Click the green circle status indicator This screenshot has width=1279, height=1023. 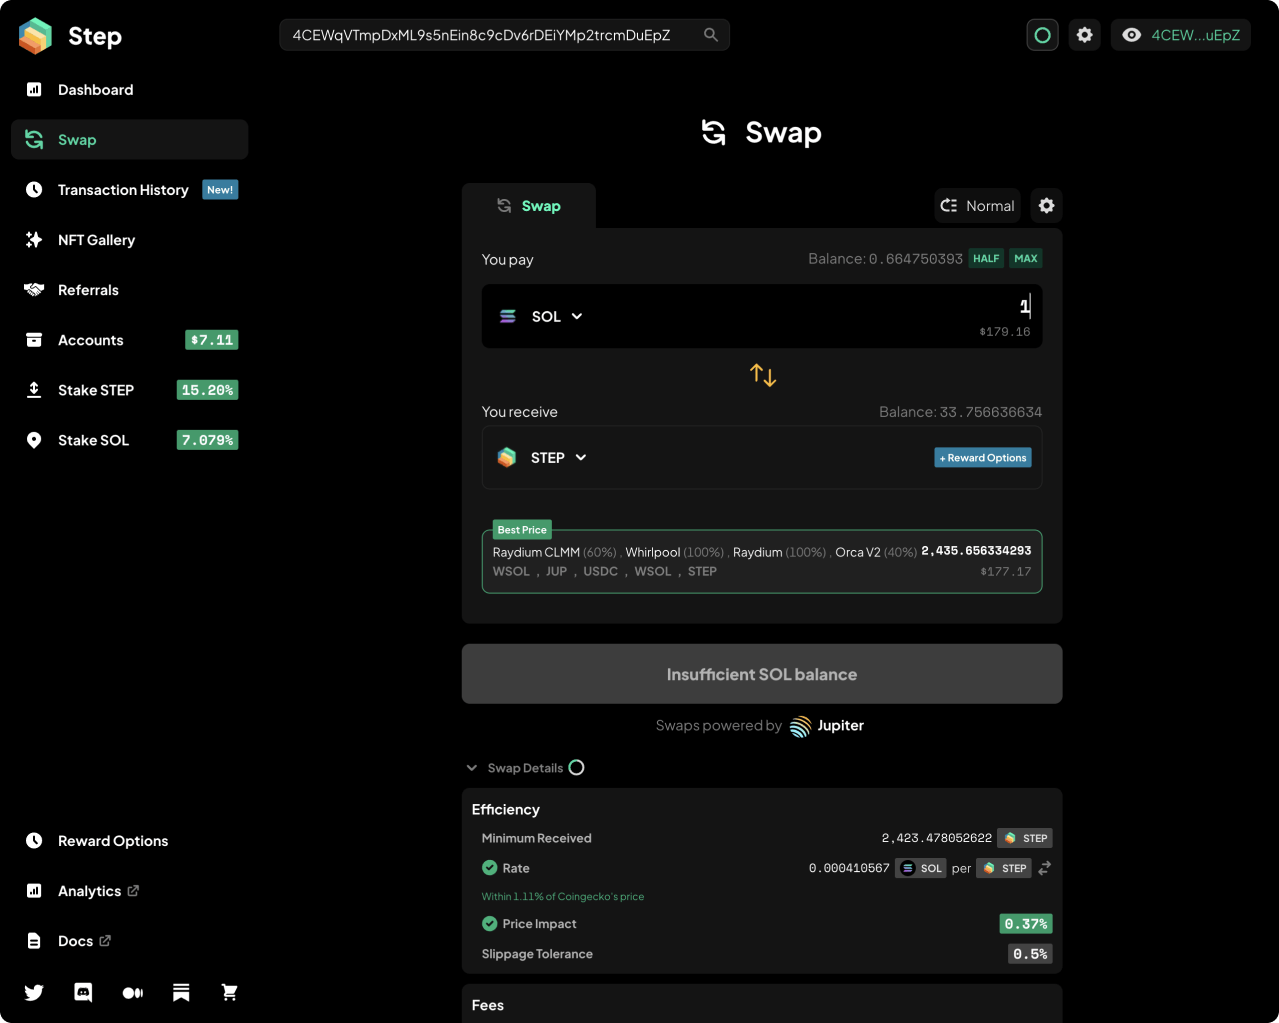[1042, 35]
